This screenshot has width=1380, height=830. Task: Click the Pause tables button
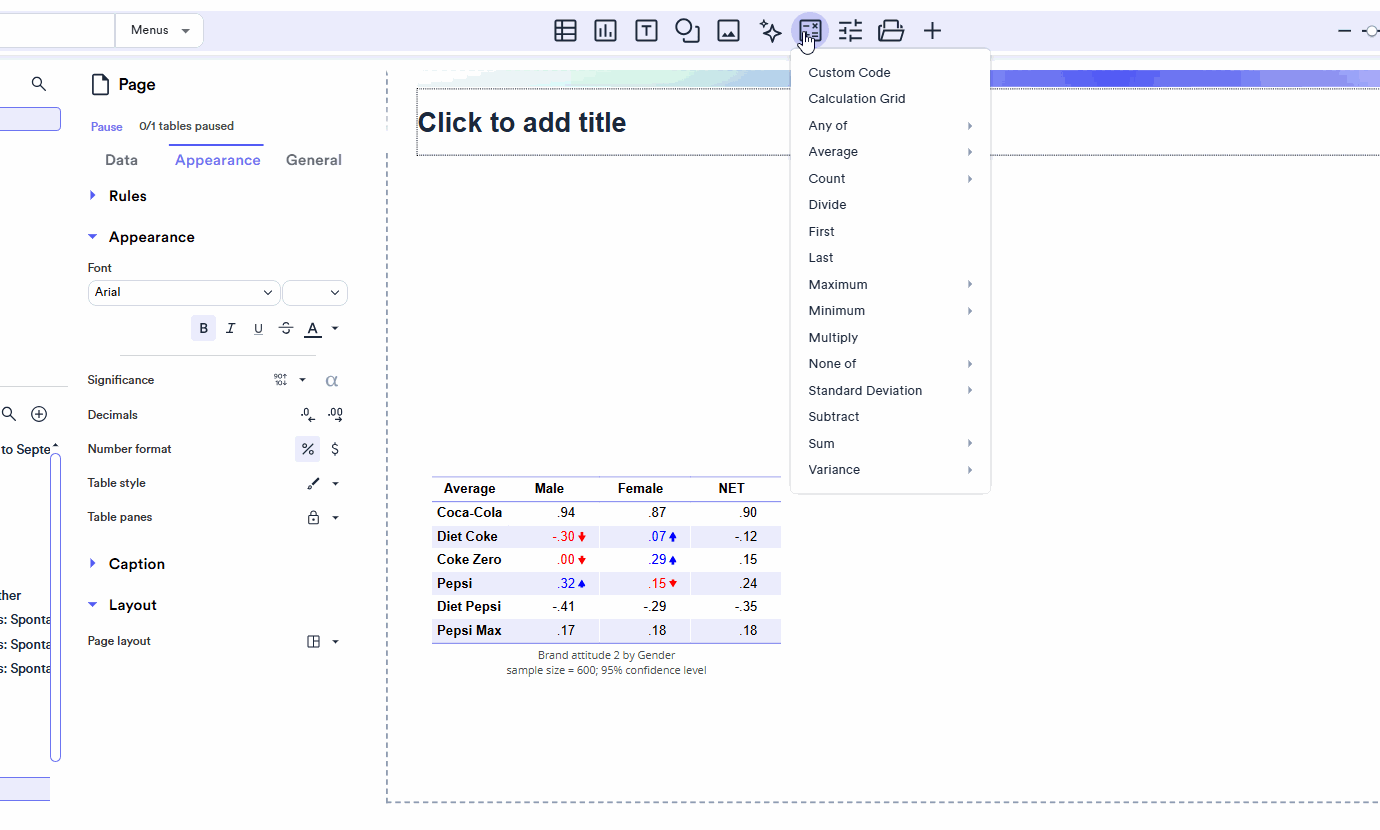coord(106,126)
